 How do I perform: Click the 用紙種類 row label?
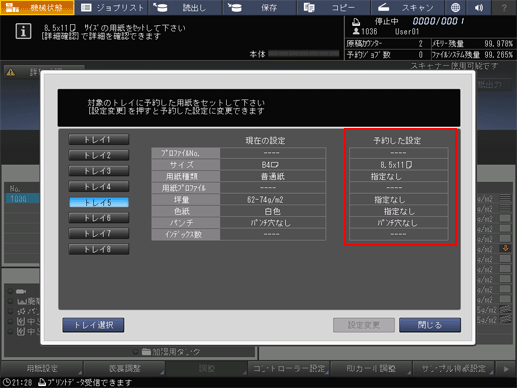point(186,176)
